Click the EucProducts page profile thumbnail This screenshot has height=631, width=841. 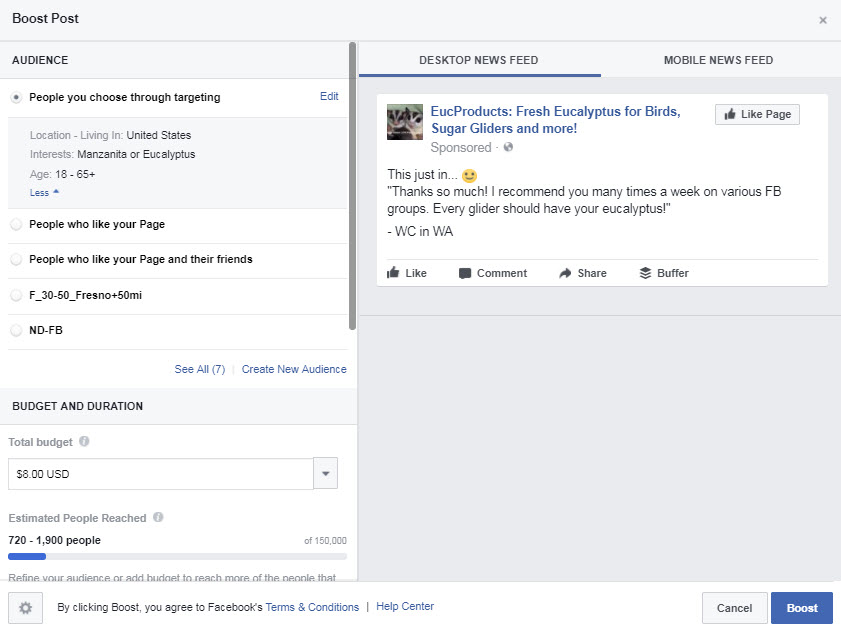405,121
